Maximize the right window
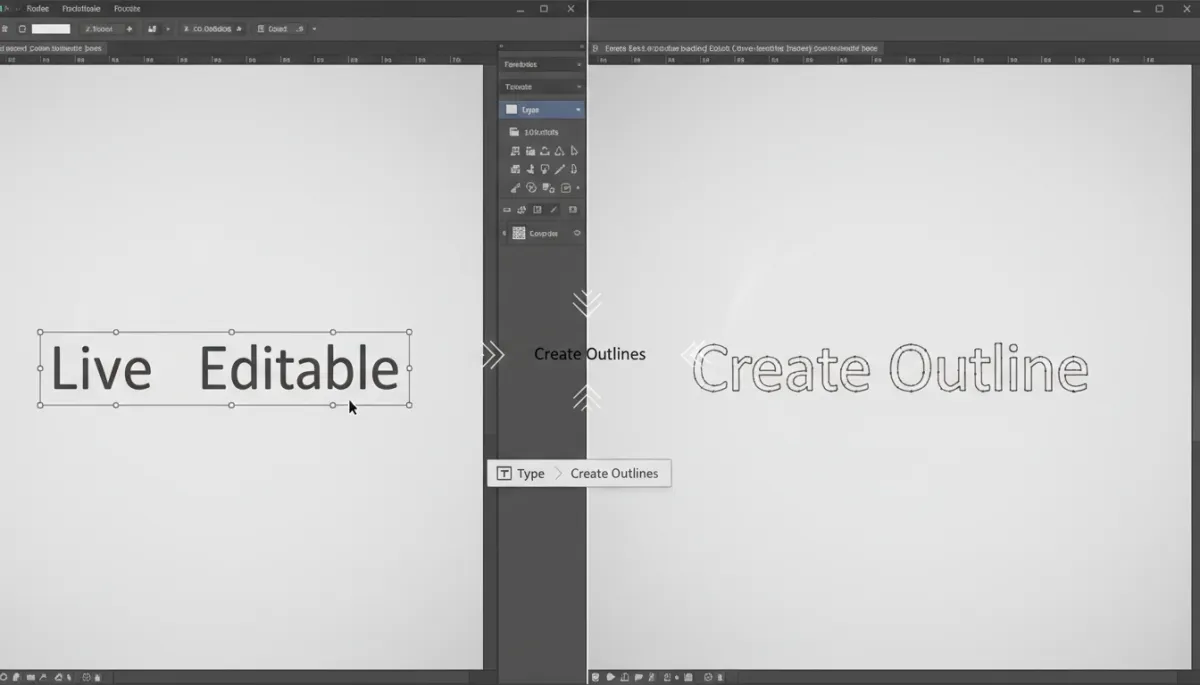 tap(1159, 8)
